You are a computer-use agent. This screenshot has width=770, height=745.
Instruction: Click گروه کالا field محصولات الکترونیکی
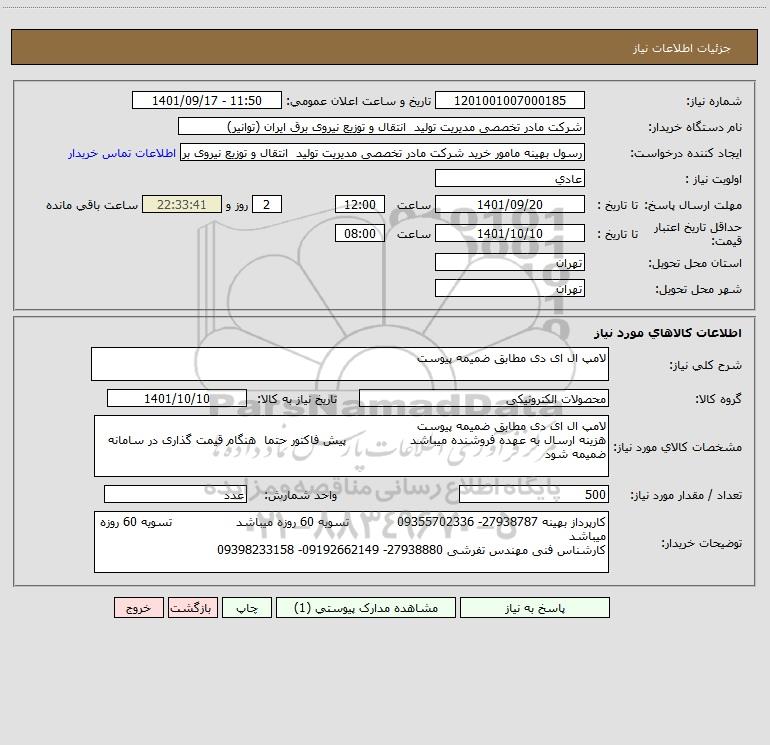tap(484, 398)
